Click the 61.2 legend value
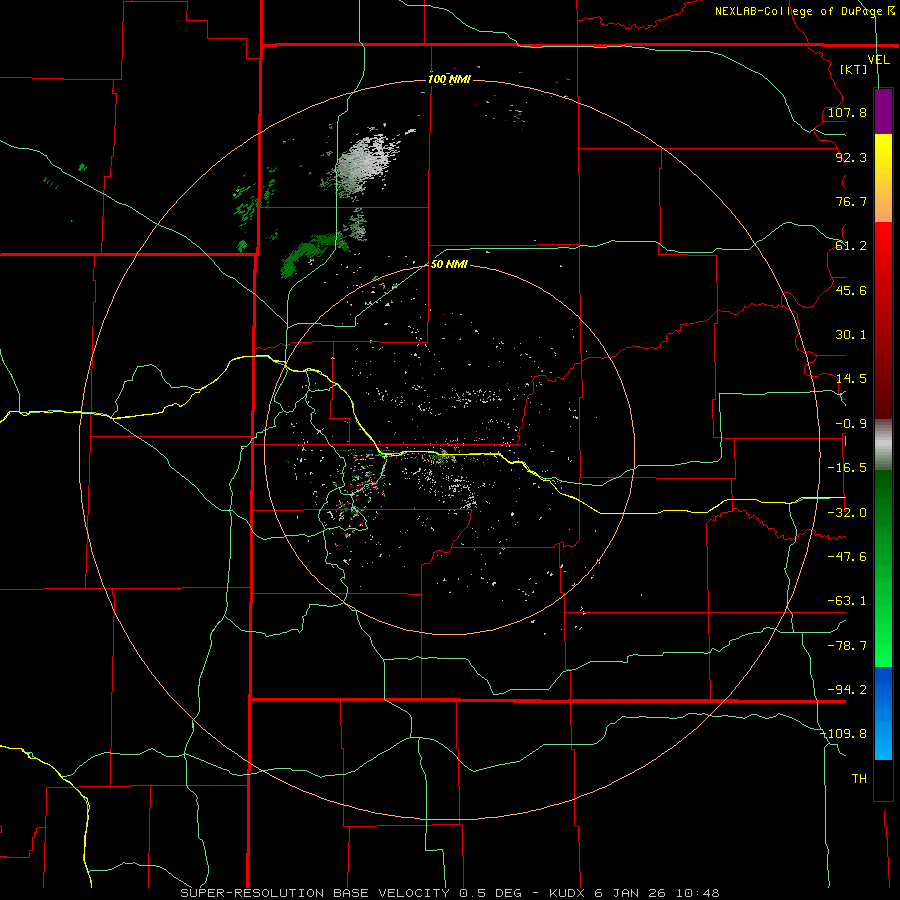The image size is (900, 900). [x=851, y=246]
